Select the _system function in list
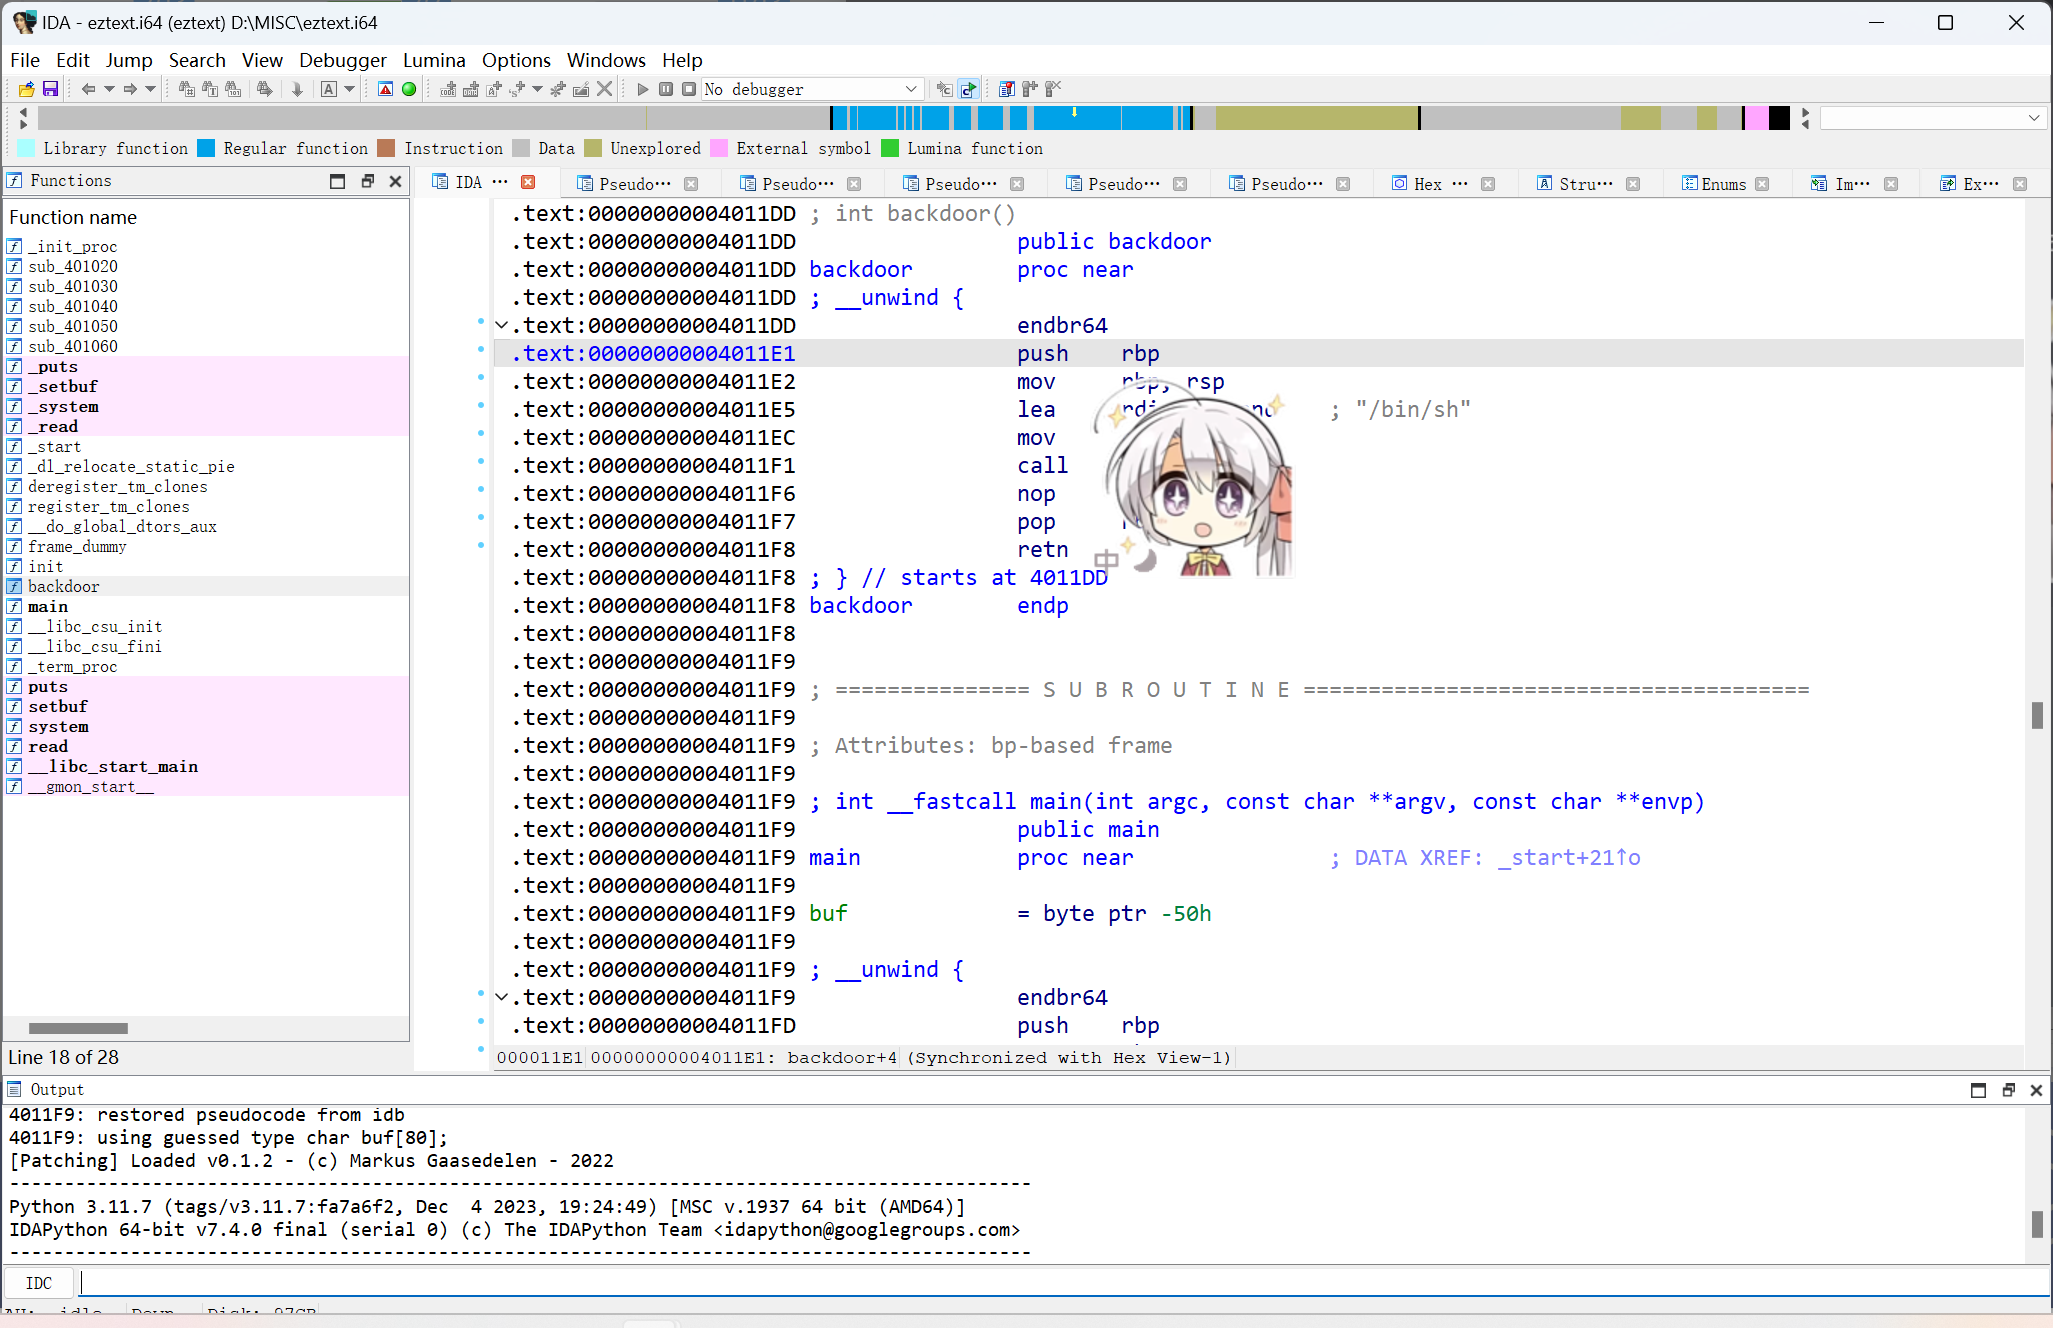Screen dimensions: 2053x1328 coord(207,407)
